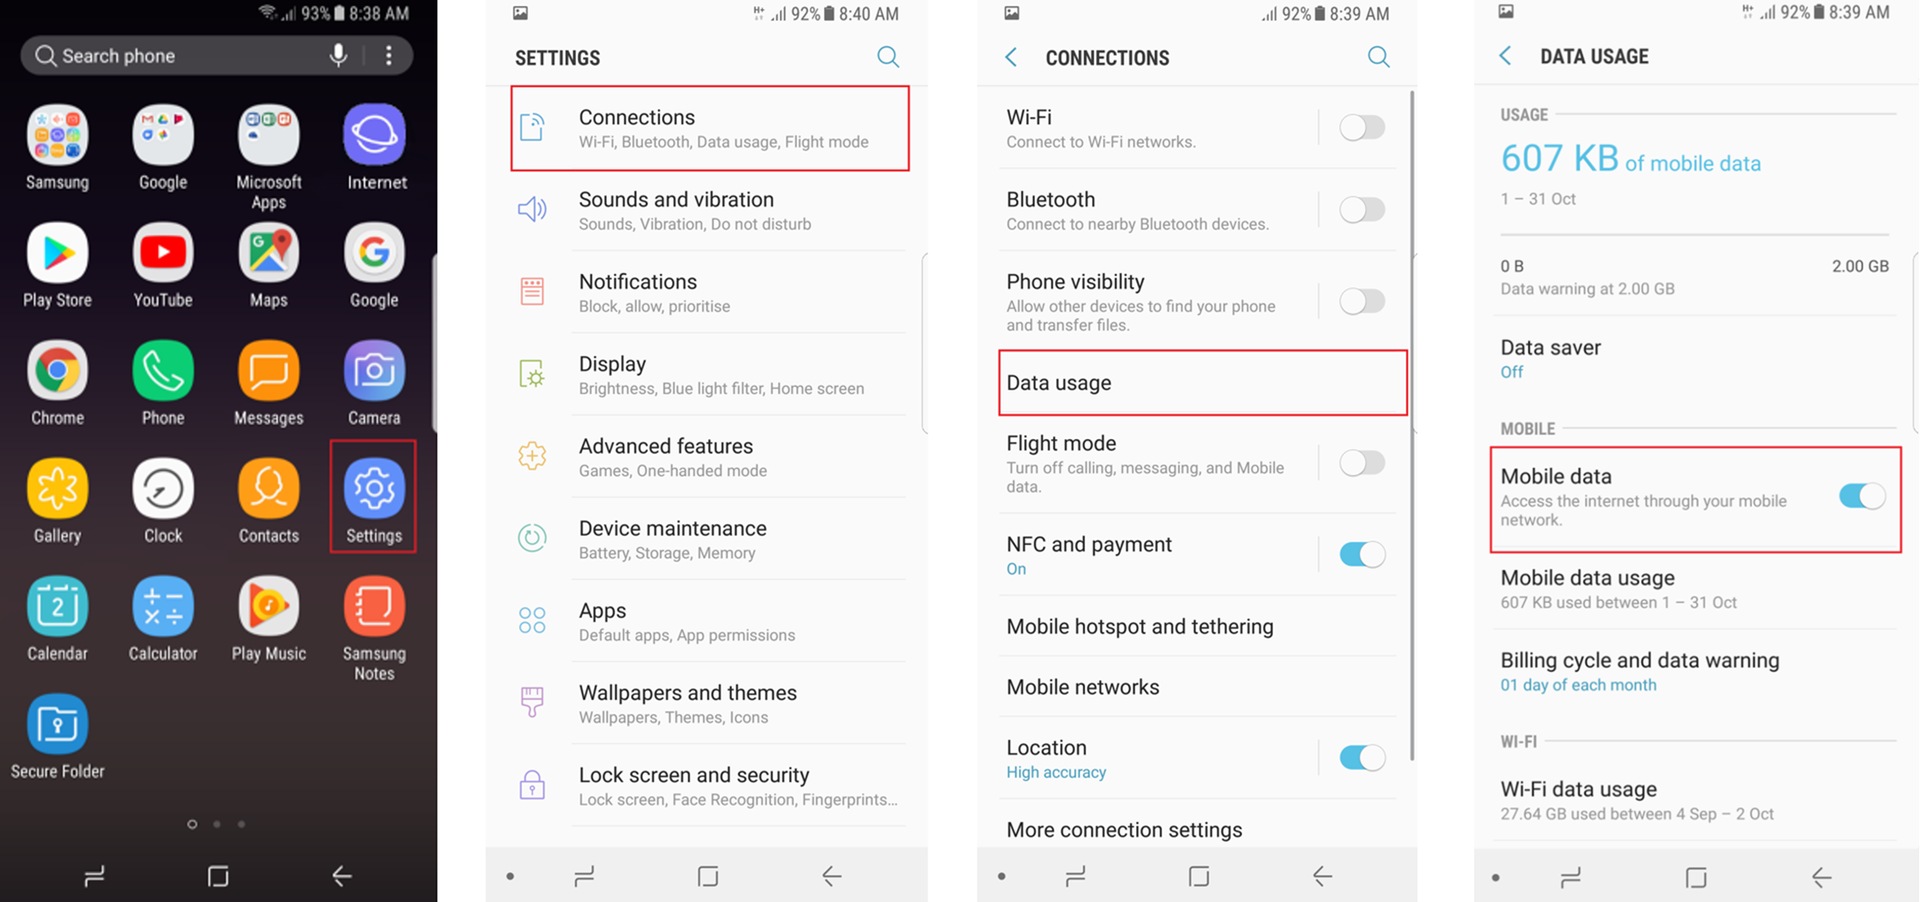This screenshot has width=1920, height=902.
Task: Enable the Wi-Fi toggle
Action: tap(1362, 128)
